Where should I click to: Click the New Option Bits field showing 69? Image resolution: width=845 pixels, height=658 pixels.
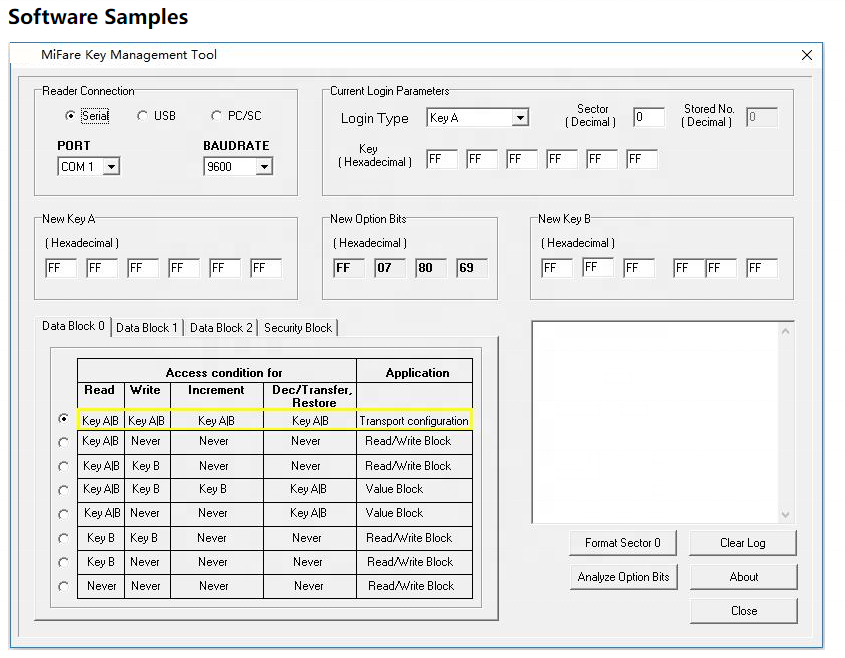472,268
